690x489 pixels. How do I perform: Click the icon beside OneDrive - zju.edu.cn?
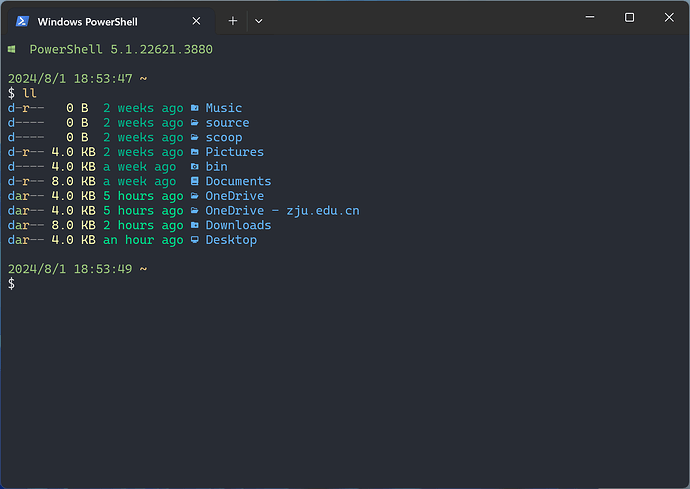(195, 210)
